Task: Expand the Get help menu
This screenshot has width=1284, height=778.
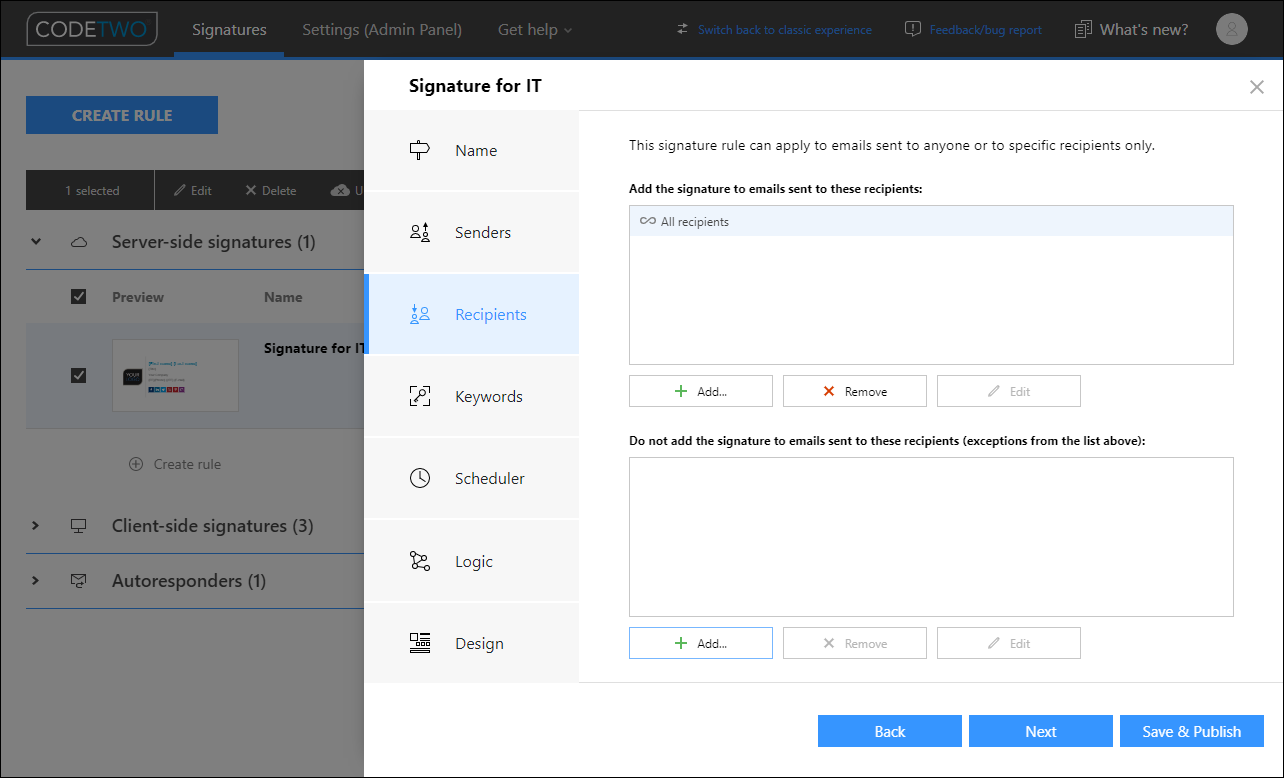Action: [x=535, y=29]
